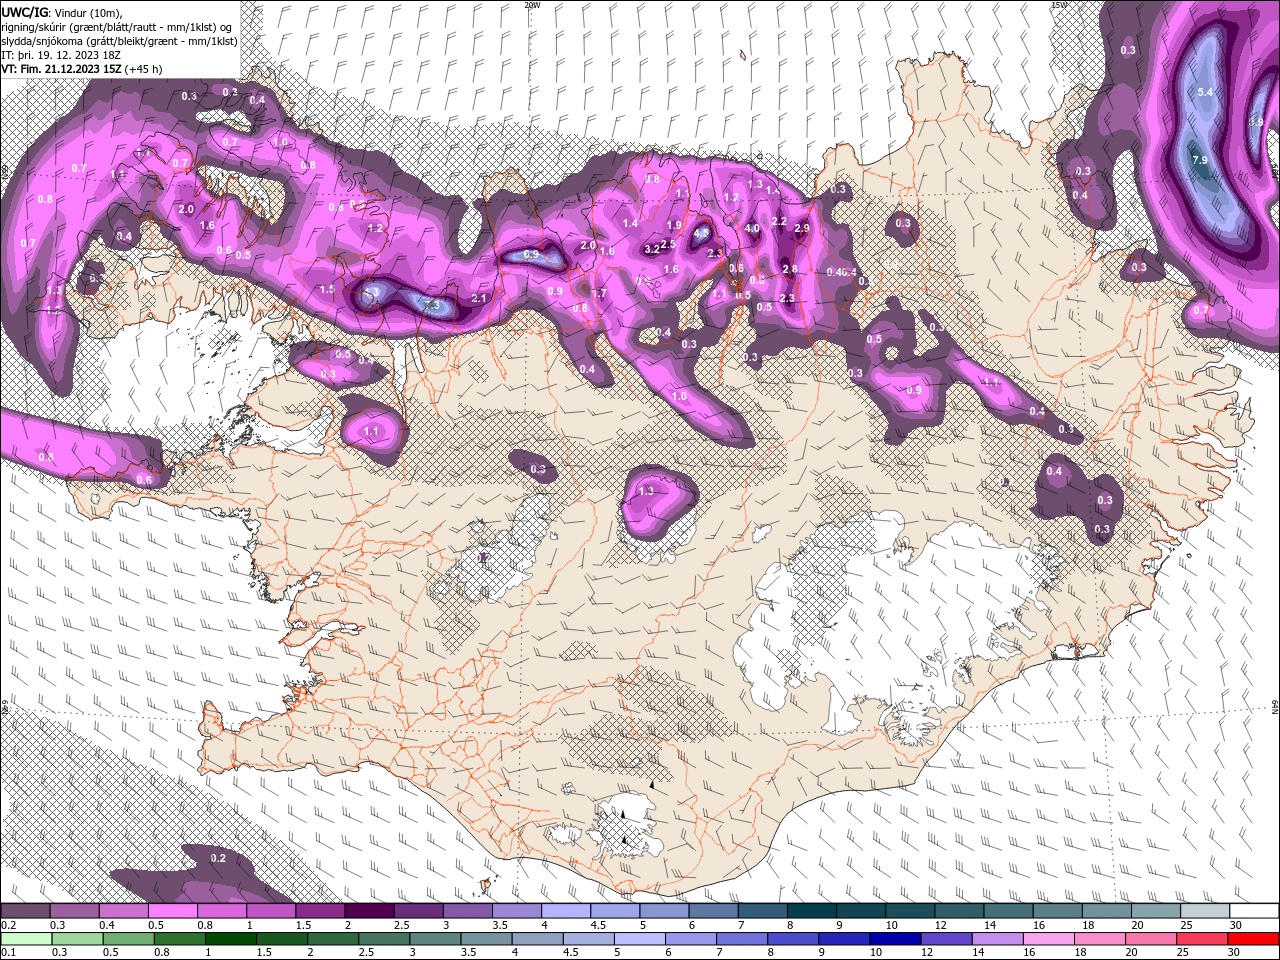Click the 3.2 precipitation value on the map

pos(652,248)
